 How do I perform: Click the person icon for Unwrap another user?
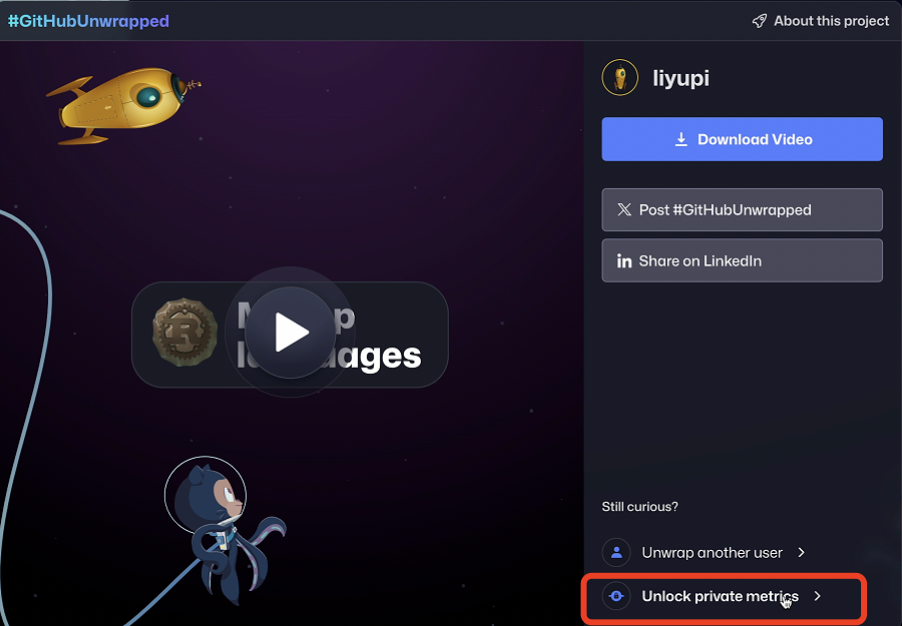click(x=616, y=552)
